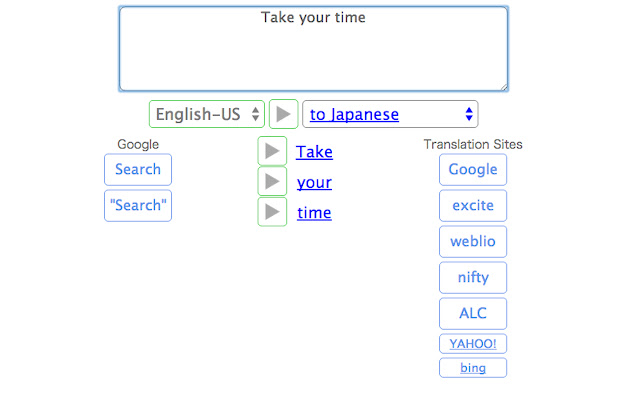This screenshot has height=400, width=640.
Task: Click the quoted "Search" button
Action: click(x=138, y=205)
